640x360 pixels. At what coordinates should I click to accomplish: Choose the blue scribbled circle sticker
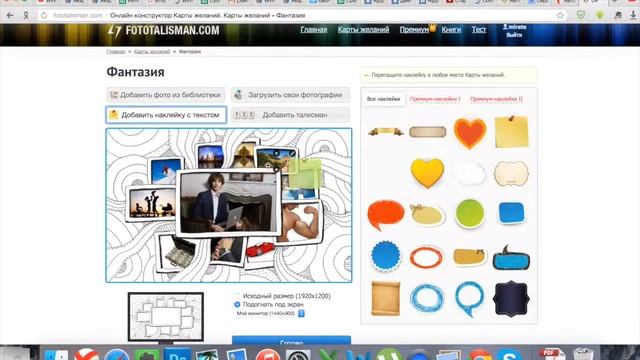click(x=427, y=299)
